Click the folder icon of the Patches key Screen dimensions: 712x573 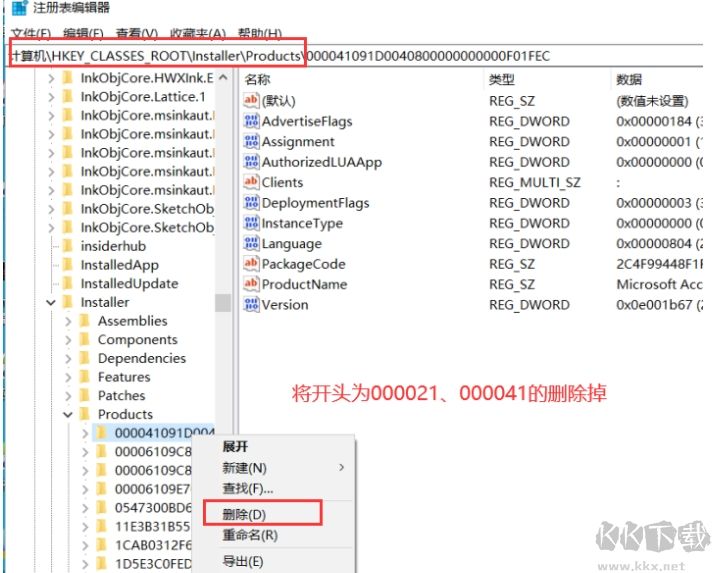pos(84,395)
